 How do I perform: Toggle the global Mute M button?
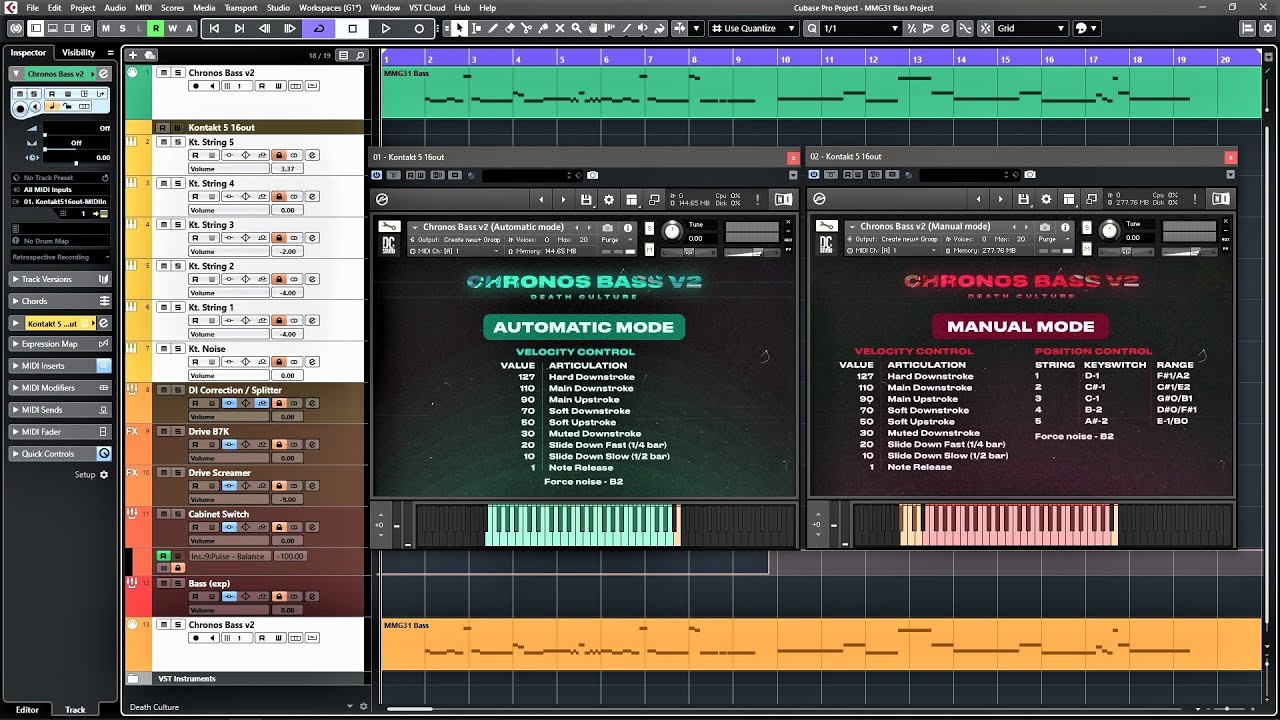click(106, 28)
